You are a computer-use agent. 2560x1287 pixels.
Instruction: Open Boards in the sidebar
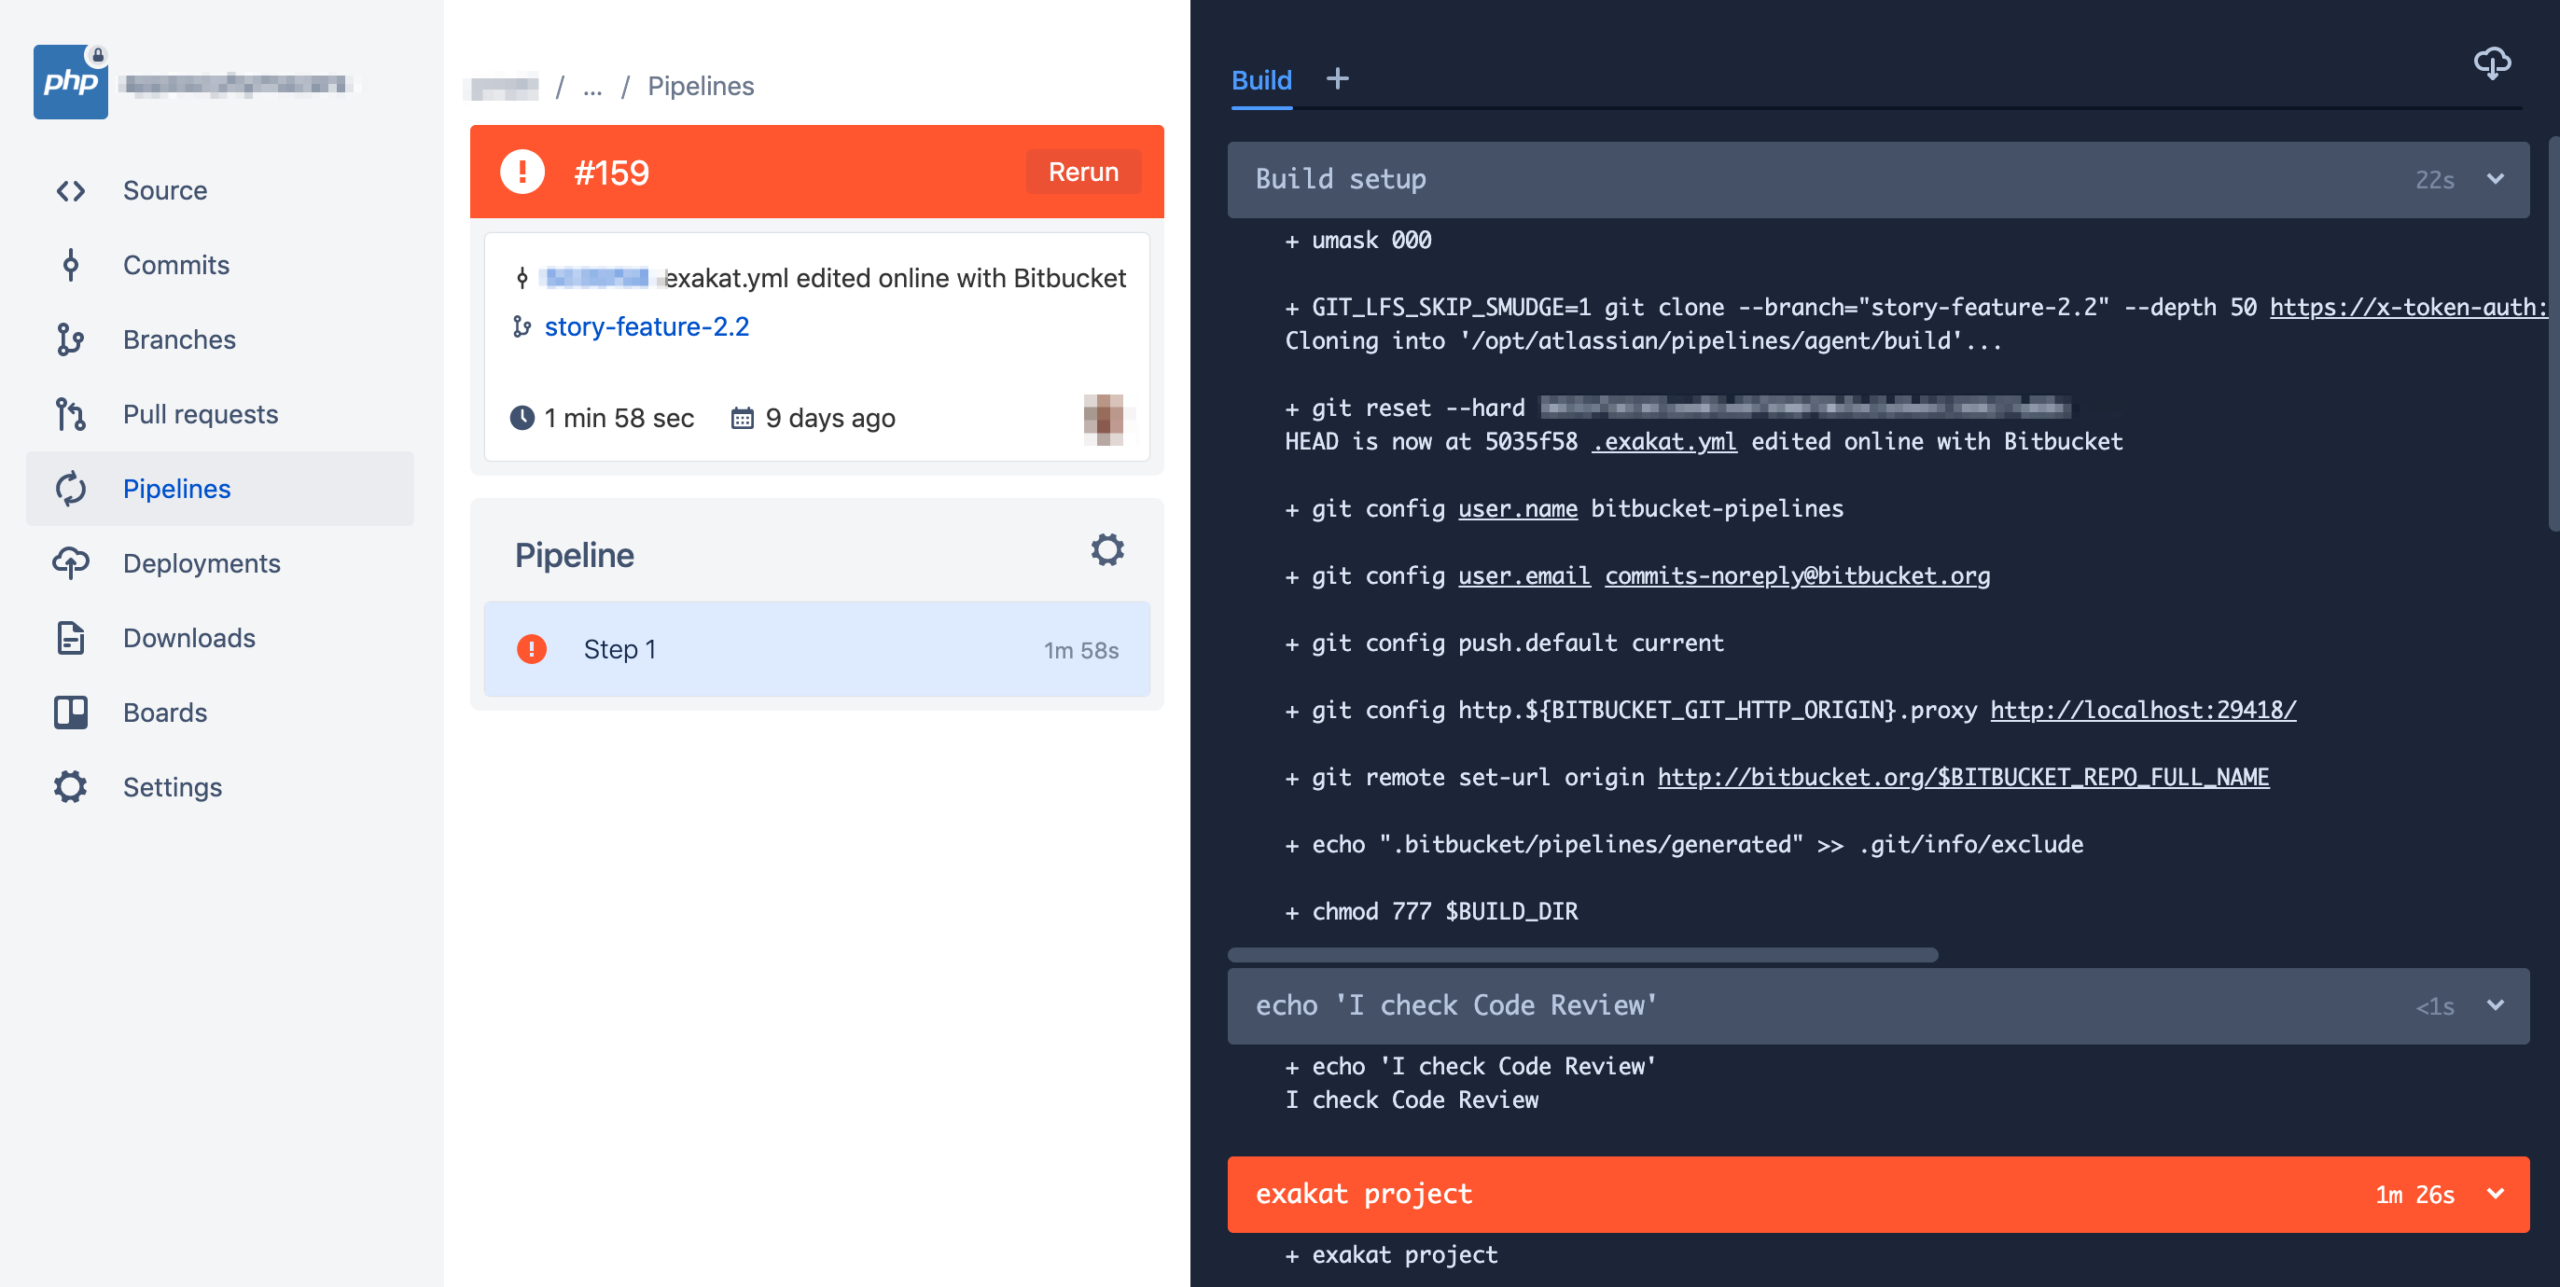(x=220, y=712)
